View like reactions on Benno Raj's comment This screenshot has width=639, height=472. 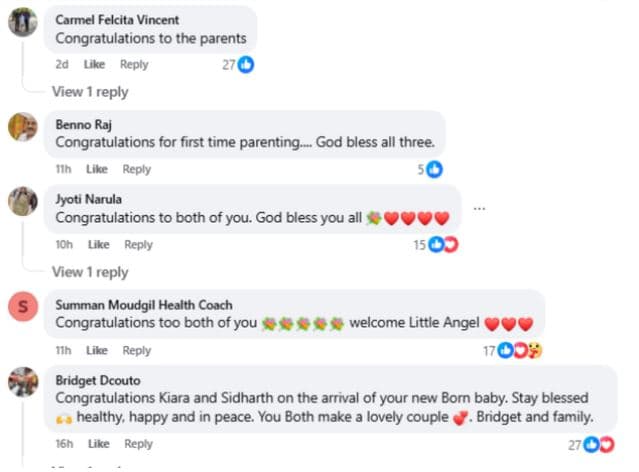(430, 169)
